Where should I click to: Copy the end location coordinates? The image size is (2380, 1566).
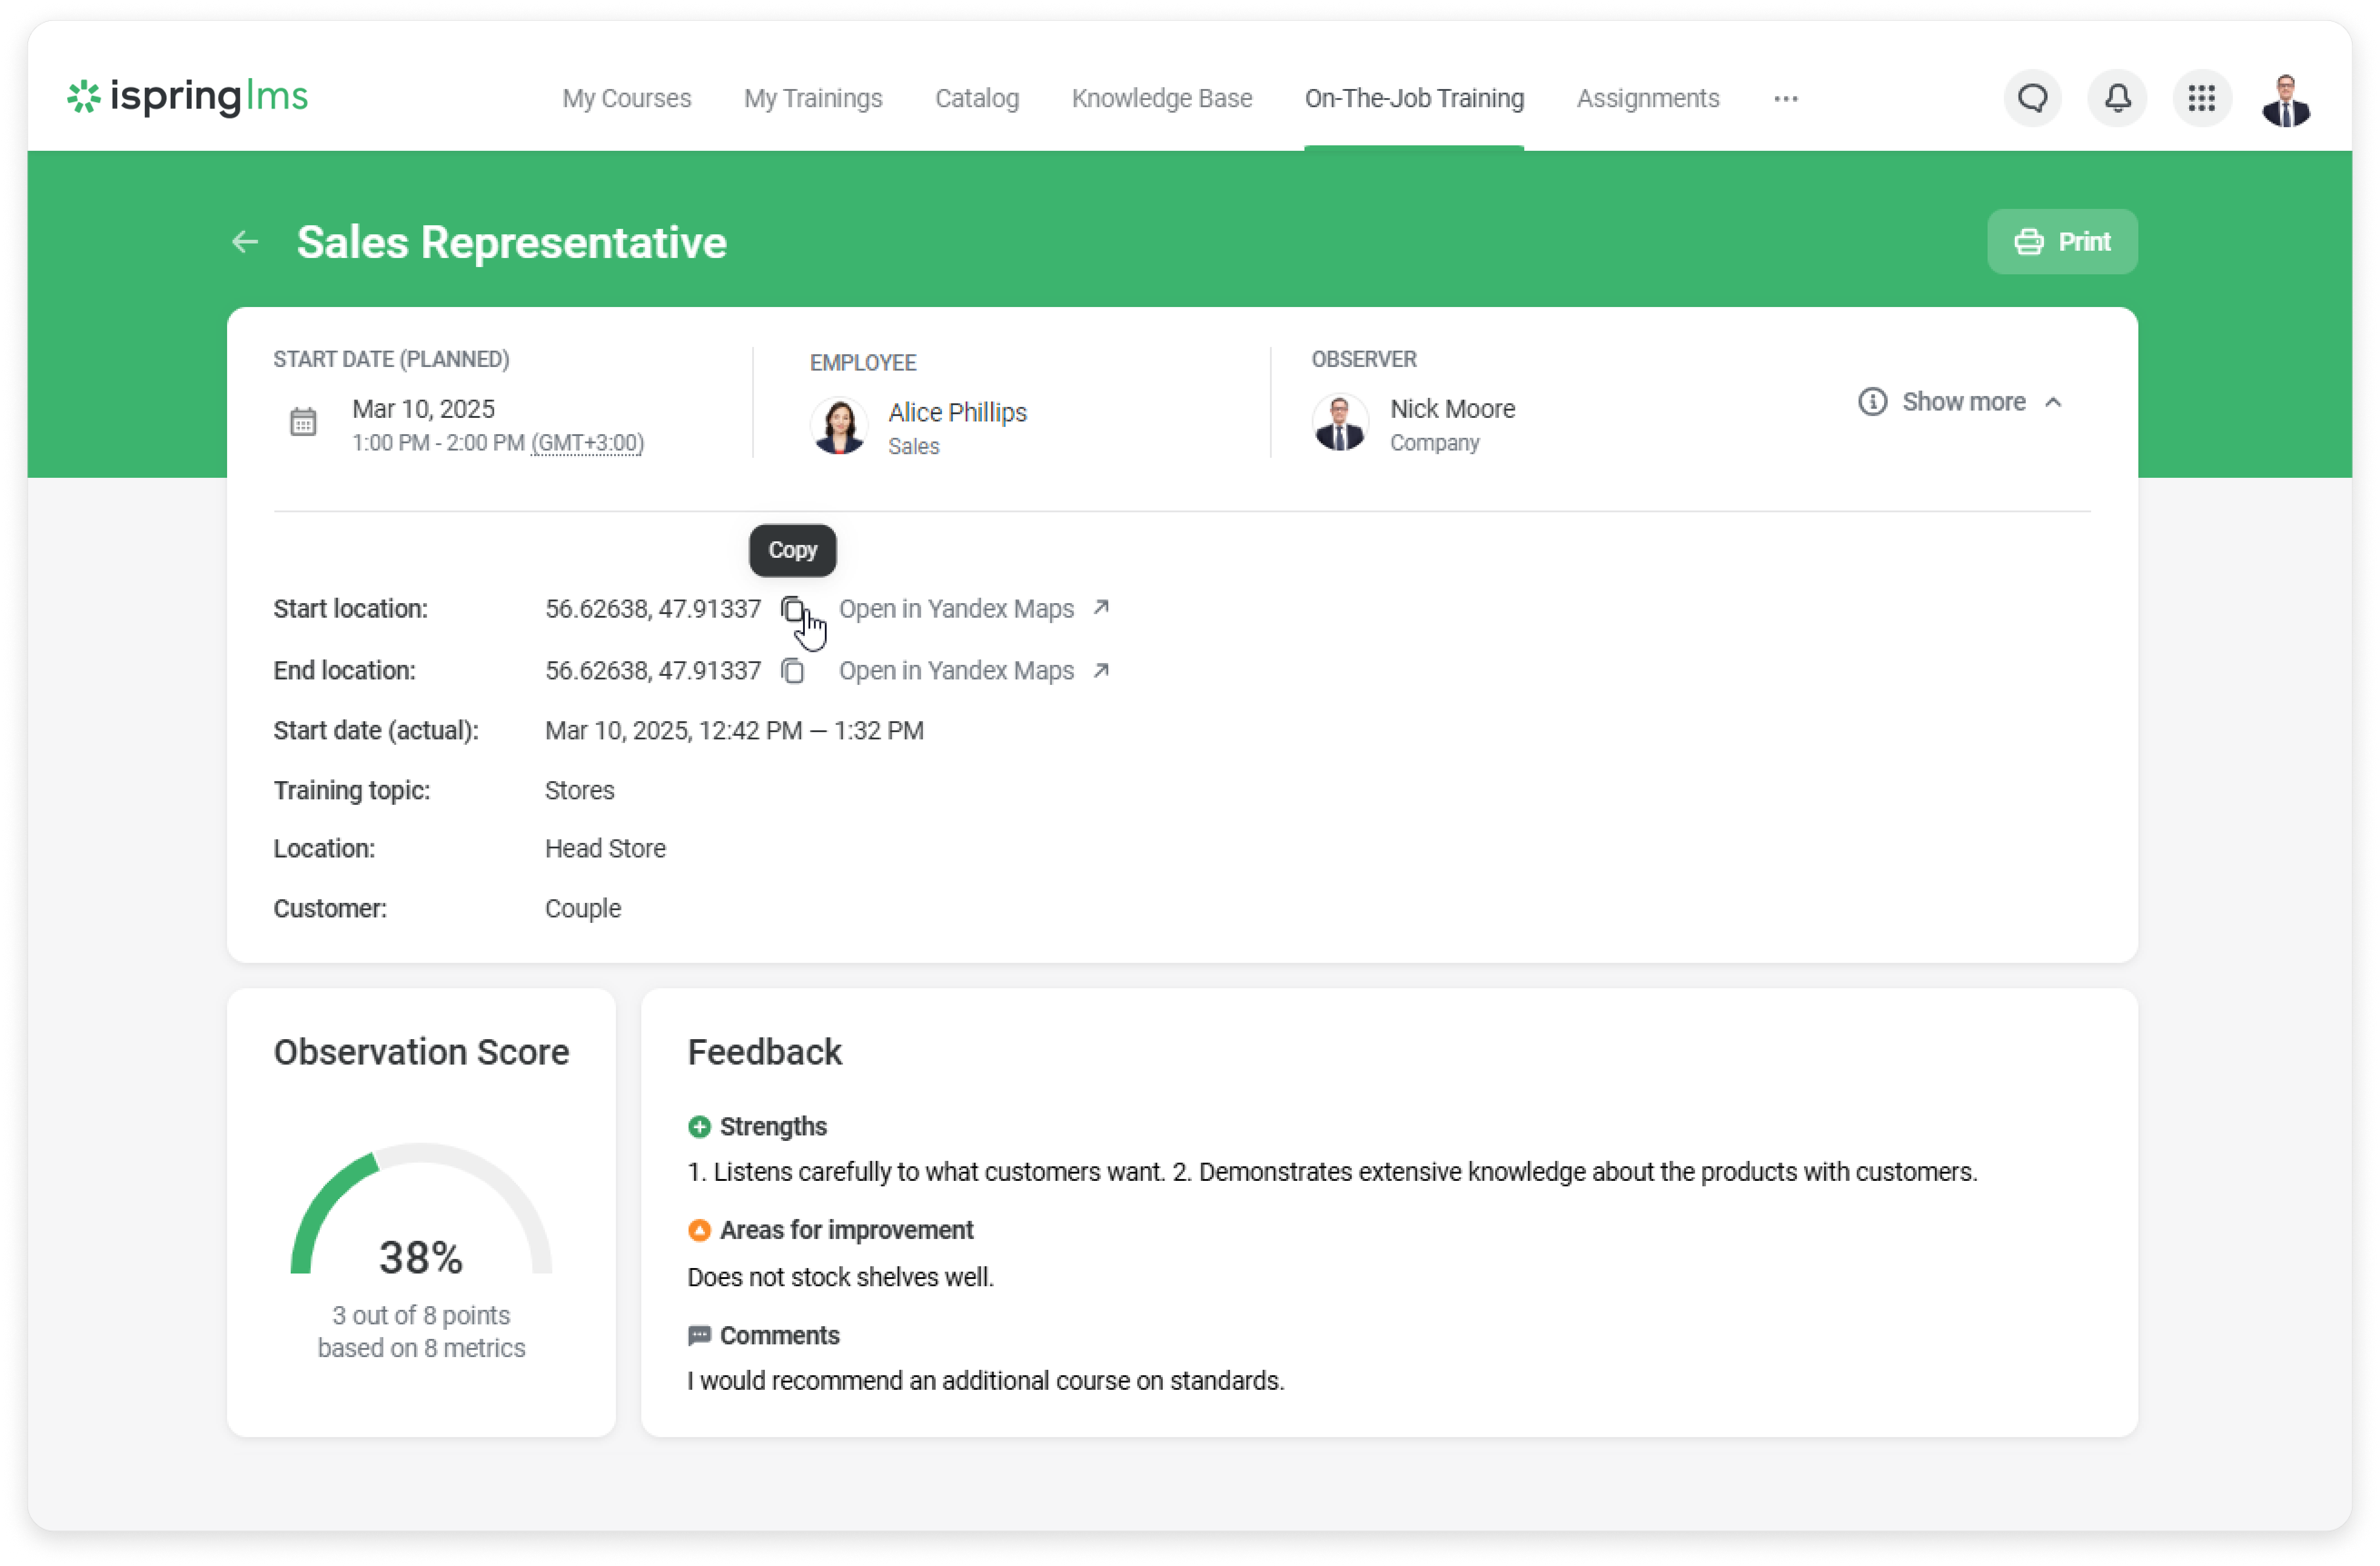tap(792, 671)
